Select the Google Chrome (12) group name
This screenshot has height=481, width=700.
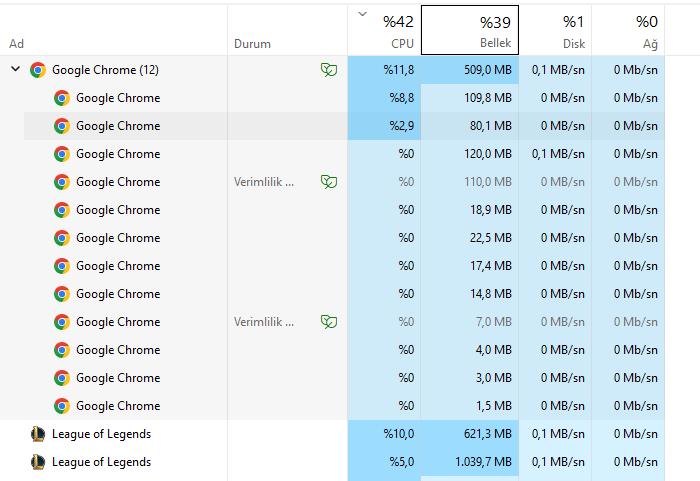coord(105,70)
